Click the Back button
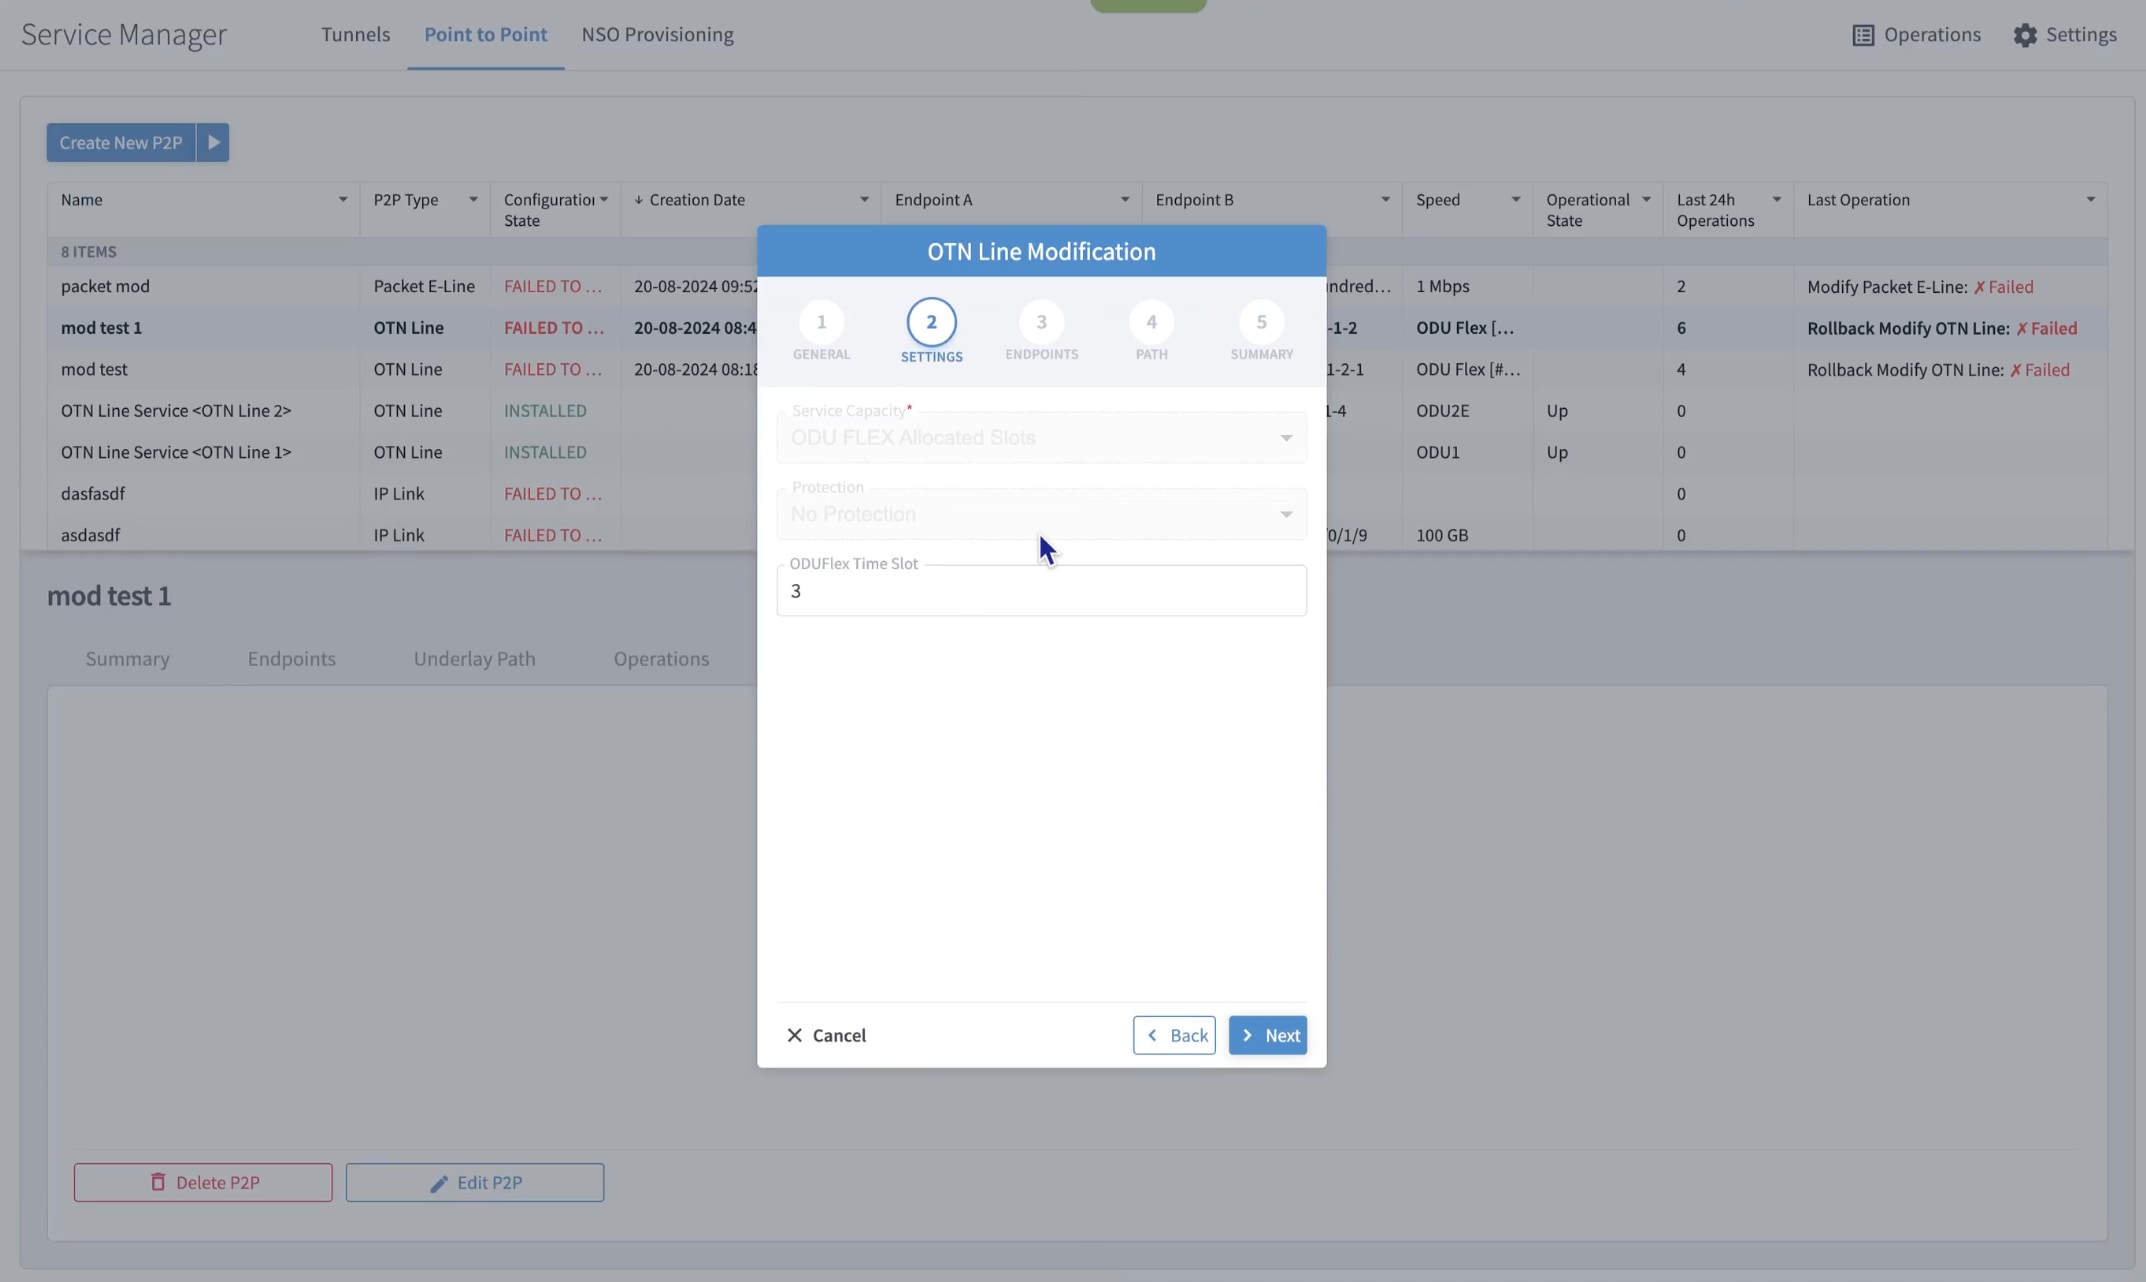 1174,1035
